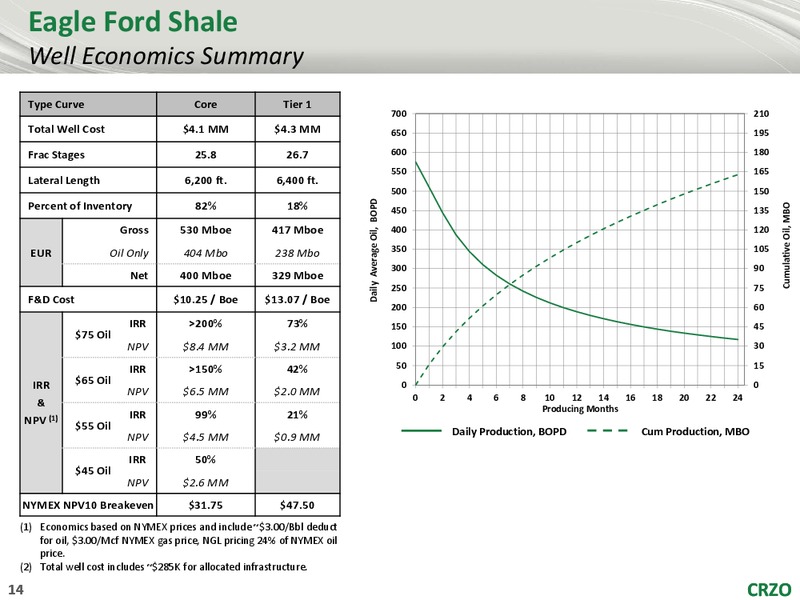Click the '$10.25 / Boe' cell
Viewport: 800px width, 600px height.
[x=206, y=299]
